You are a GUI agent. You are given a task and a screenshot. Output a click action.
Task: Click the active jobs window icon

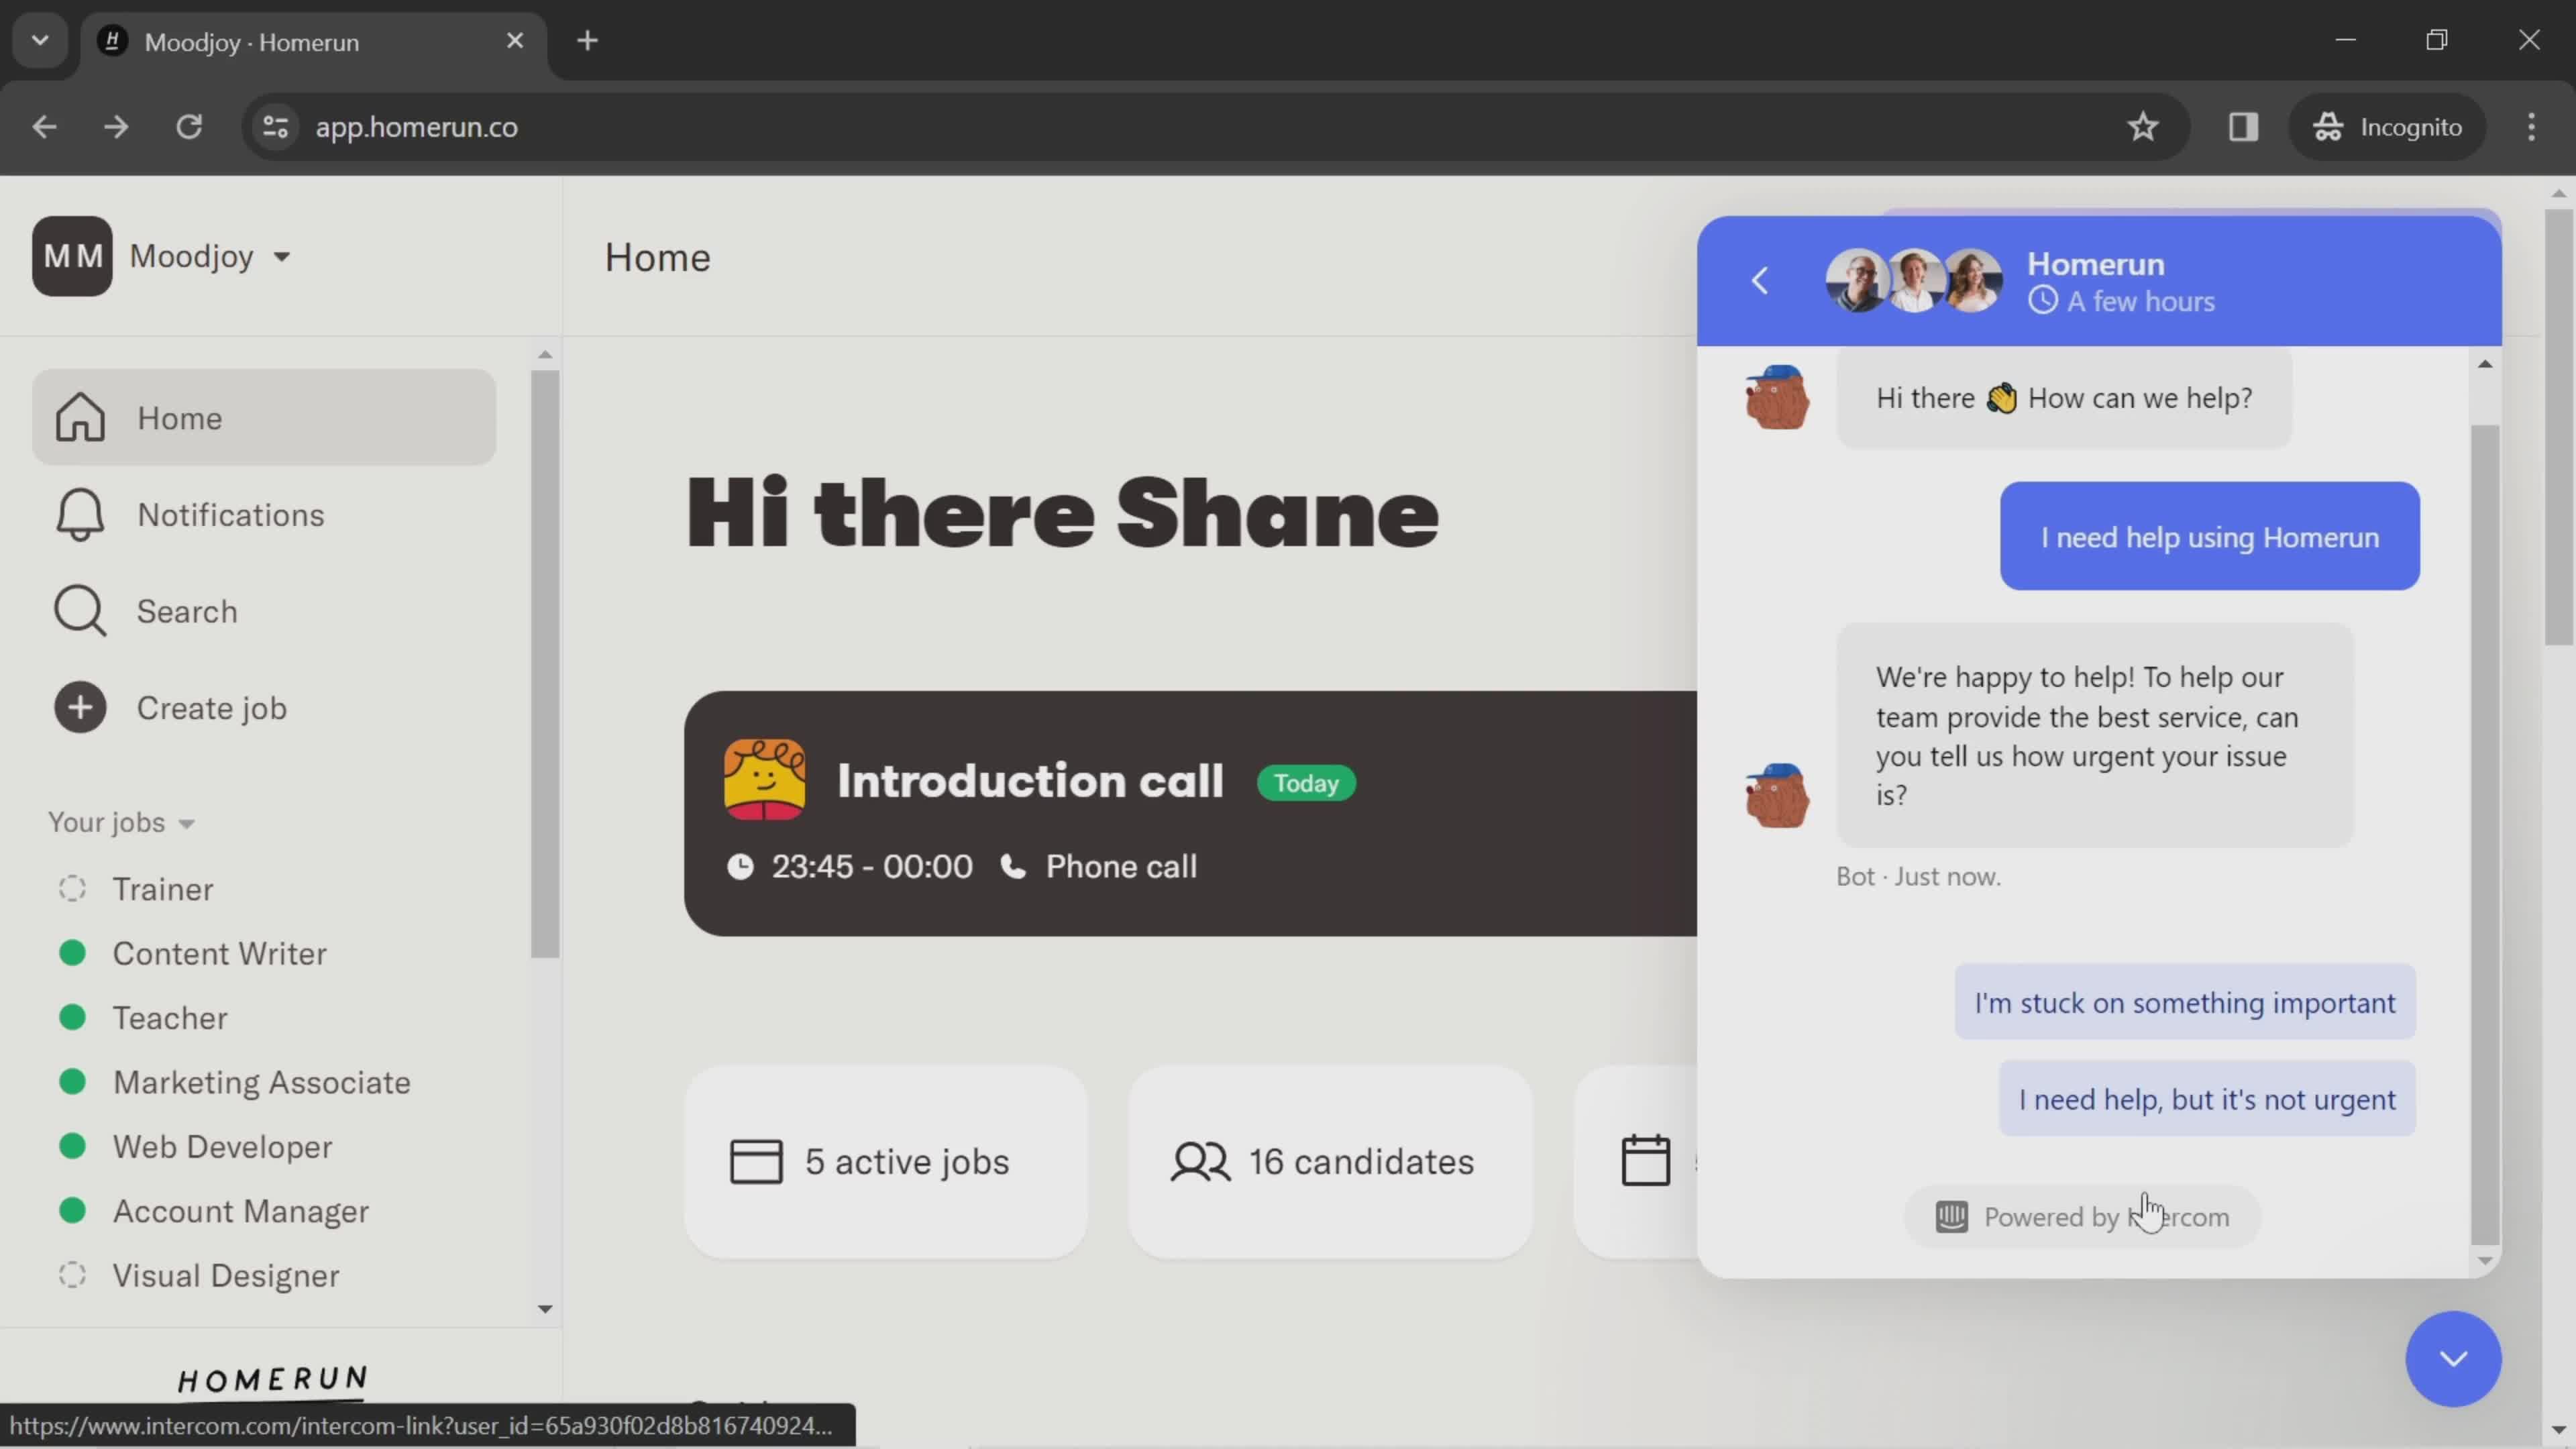[756, 1162]
